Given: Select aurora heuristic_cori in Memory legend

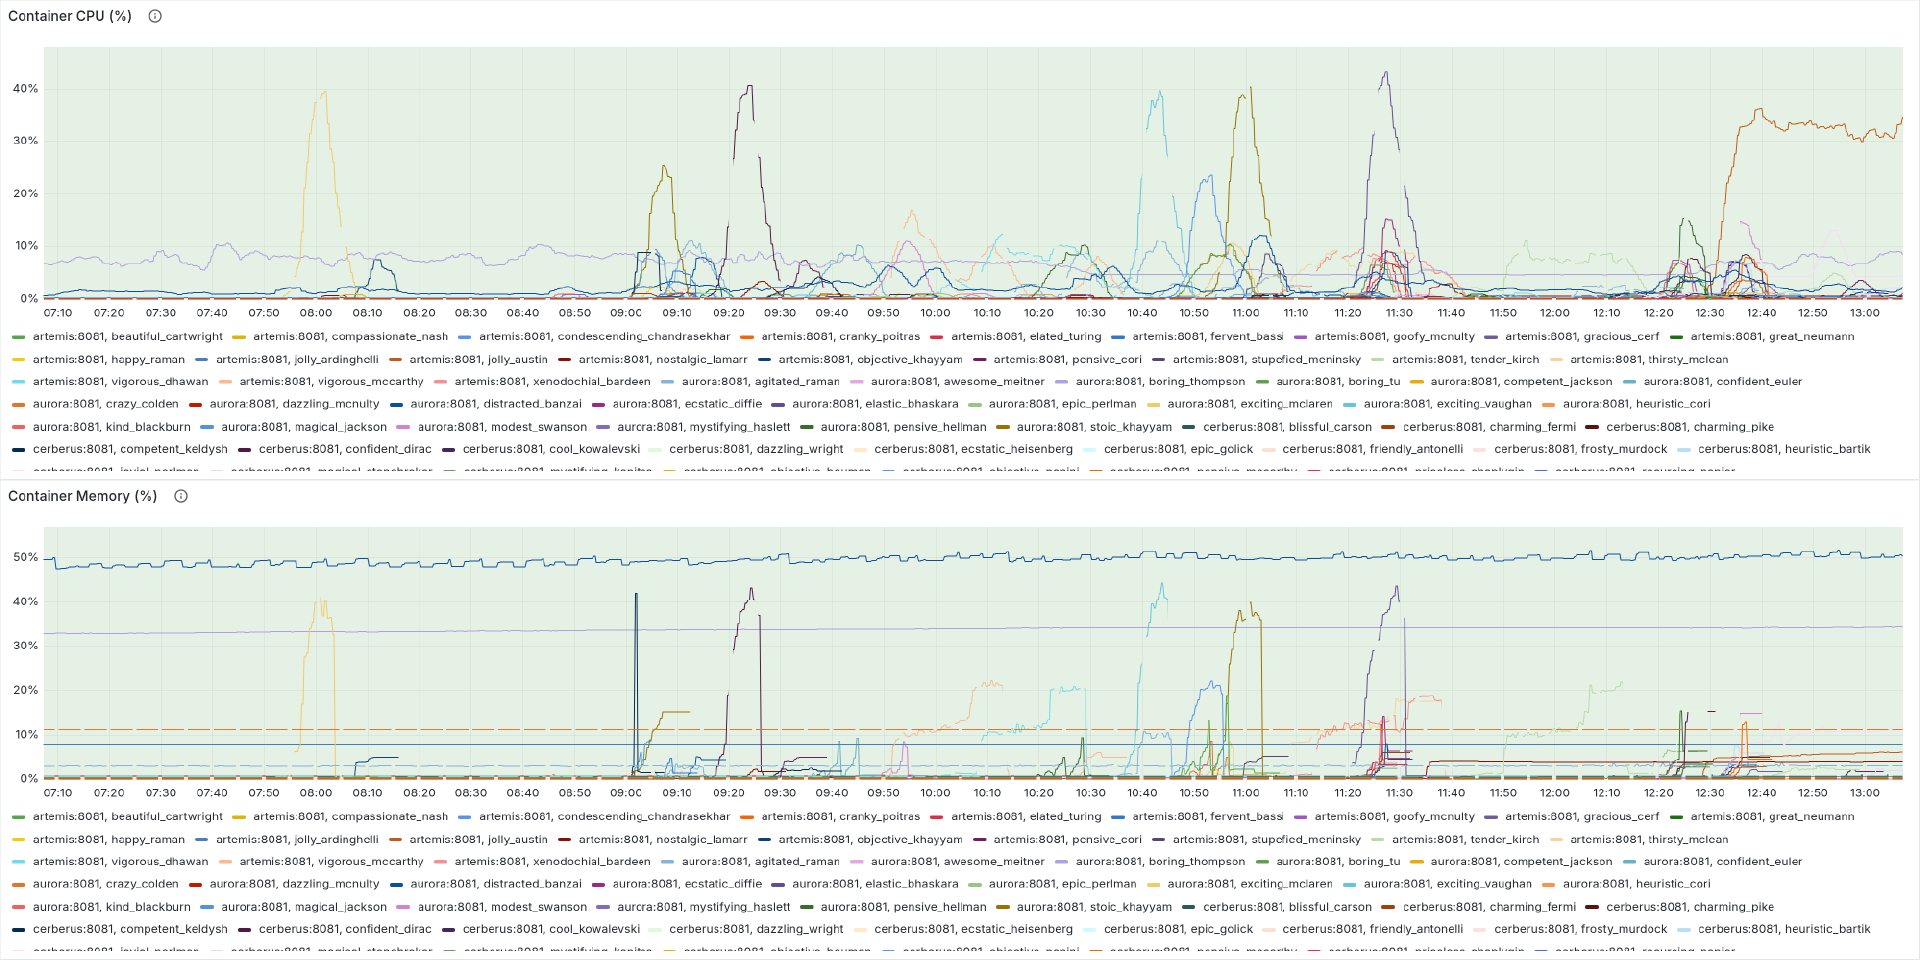Looking at the screenshot, I should 1636,884.
